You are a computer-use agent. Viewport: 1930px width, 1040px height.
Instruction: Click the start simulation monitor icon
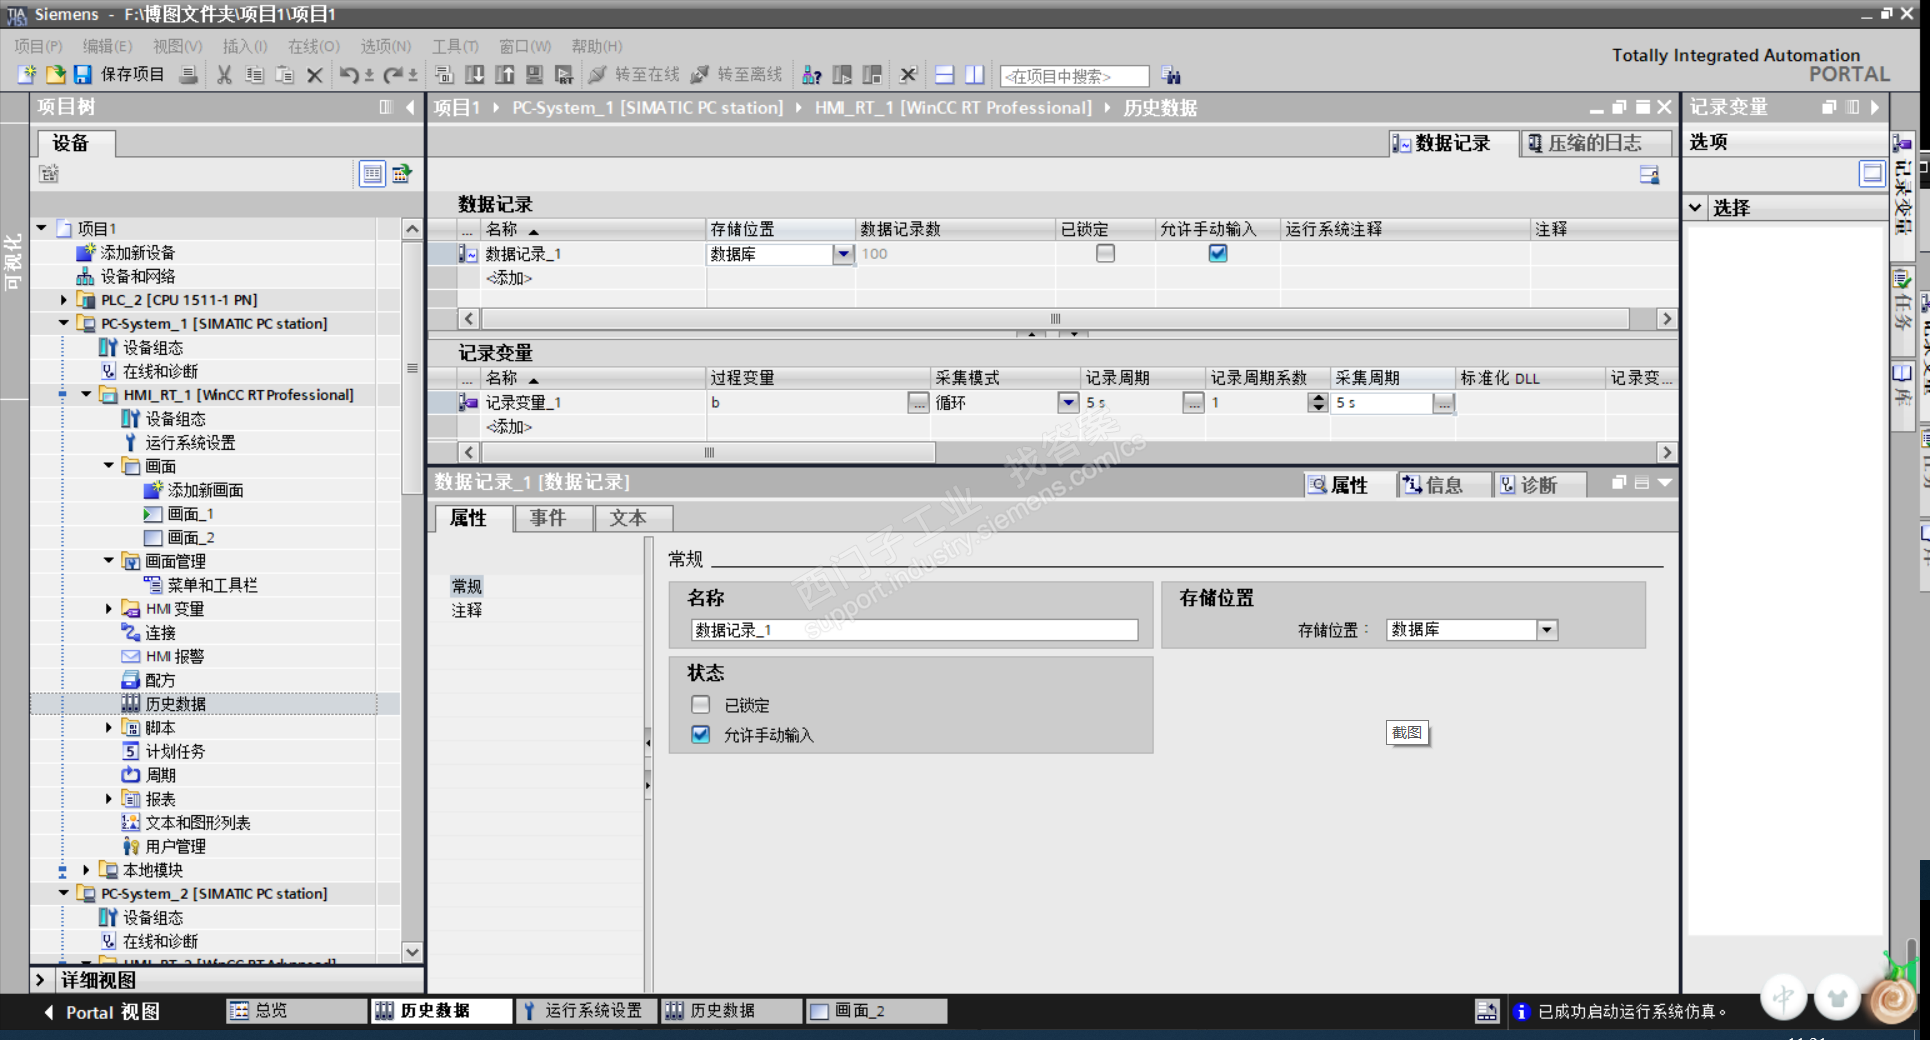coord(535,75)
